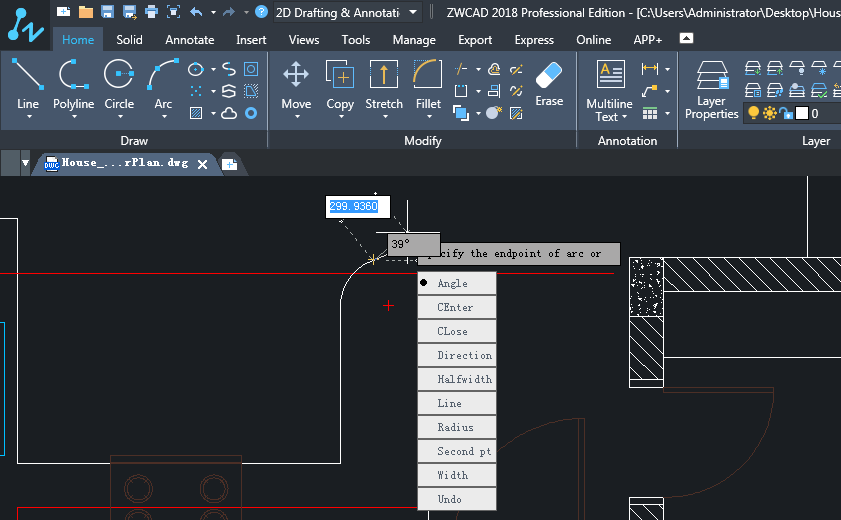Choose Undo from the arc options menu
Screen dimensions: 841x520
[457, 499]
